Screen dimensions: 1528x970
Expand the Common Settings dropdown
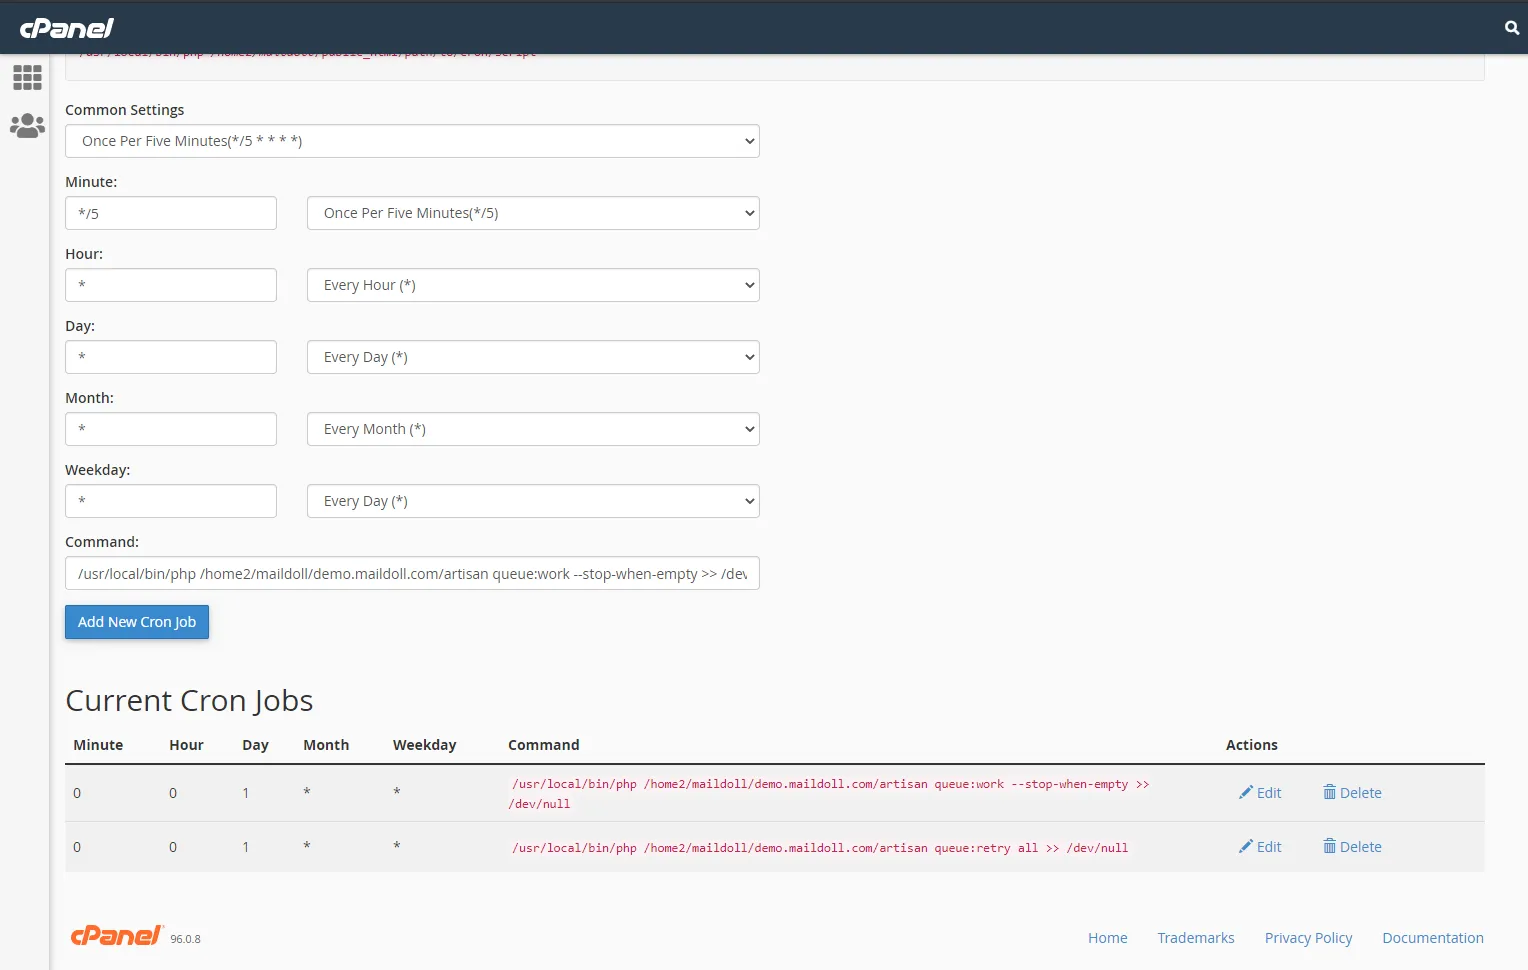tap(412, 141)
